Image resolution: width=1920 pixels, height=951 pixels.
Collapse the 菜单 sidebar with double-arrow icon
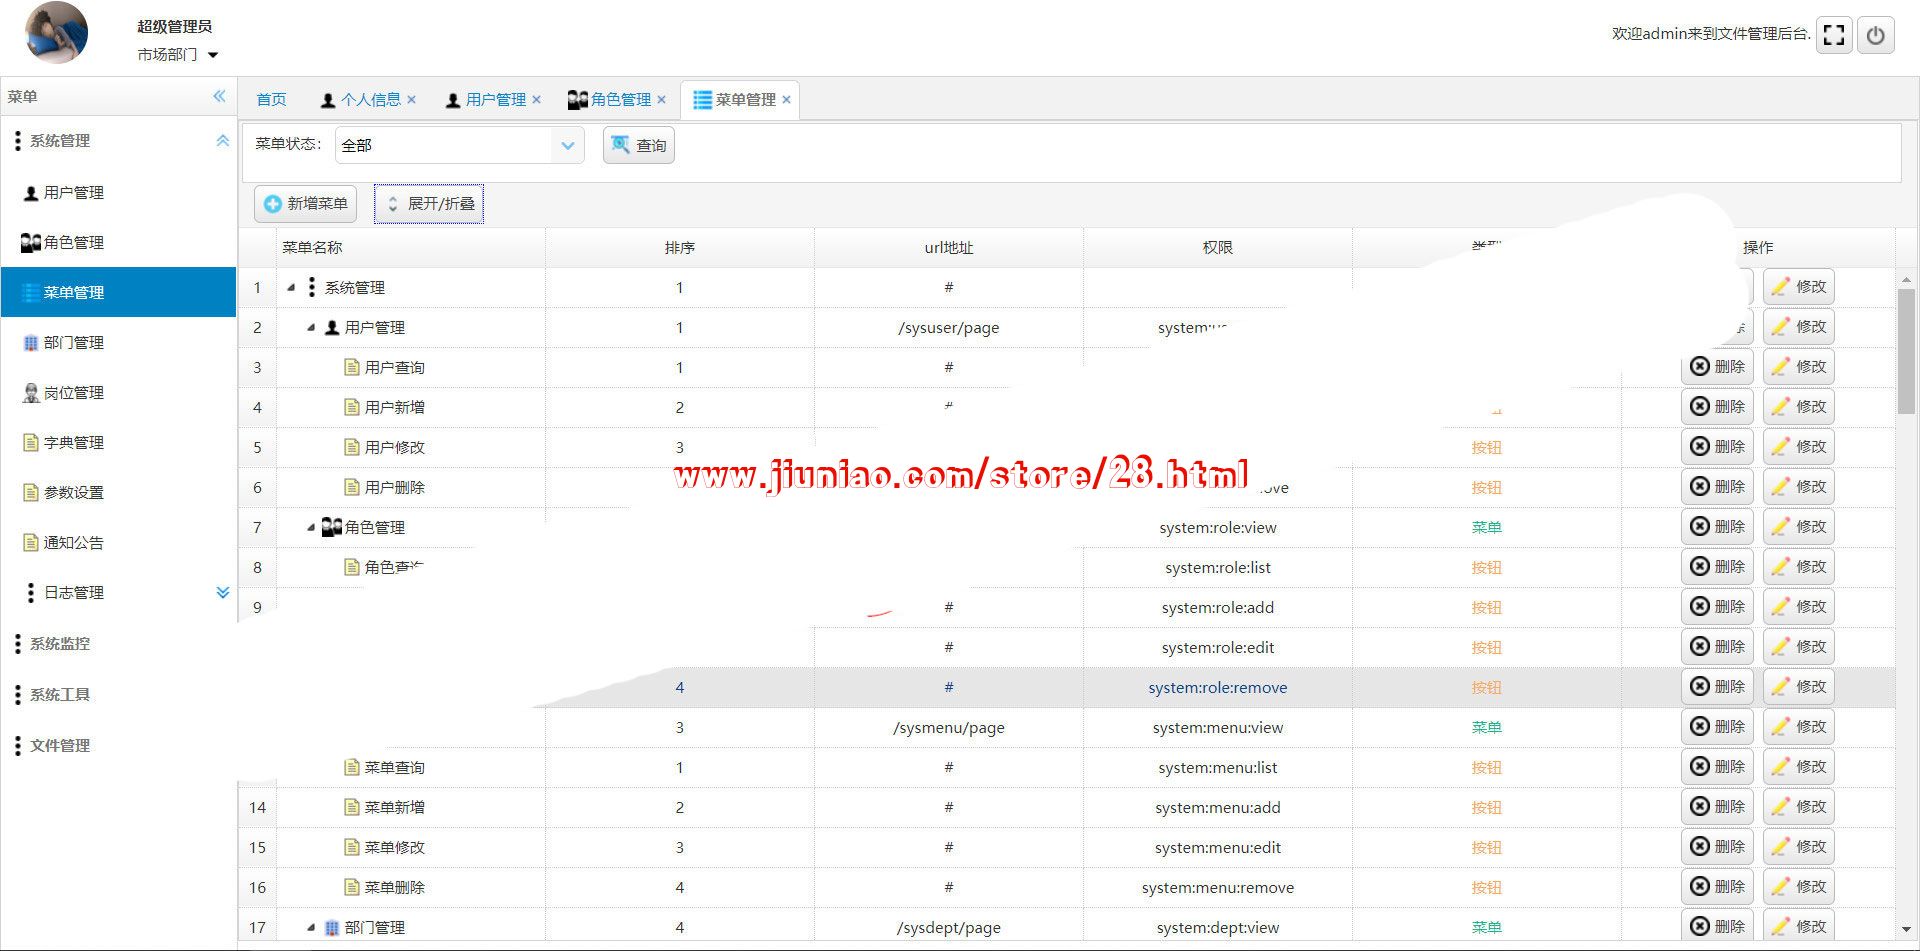point(219,96)
